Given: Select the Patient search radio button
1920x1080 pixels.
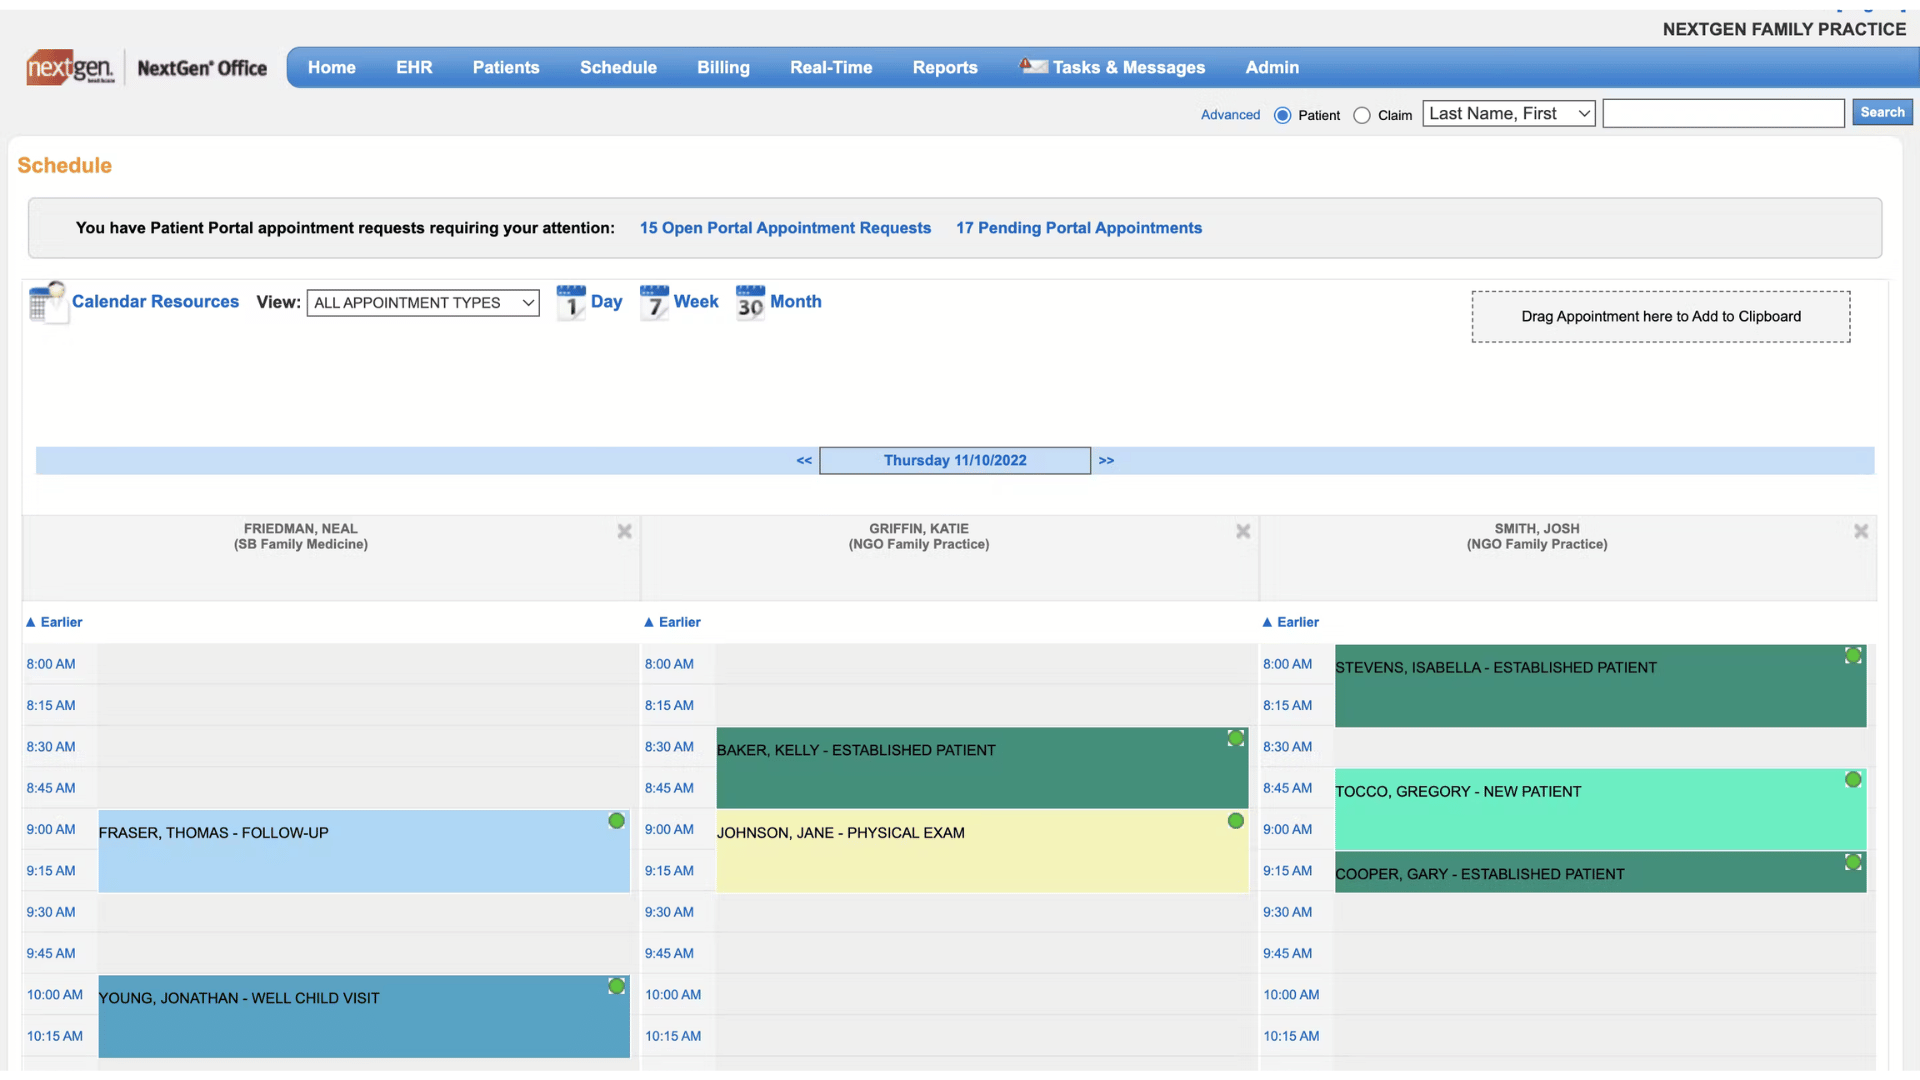Looking at the screenshot, I should tap(1282, 115).
